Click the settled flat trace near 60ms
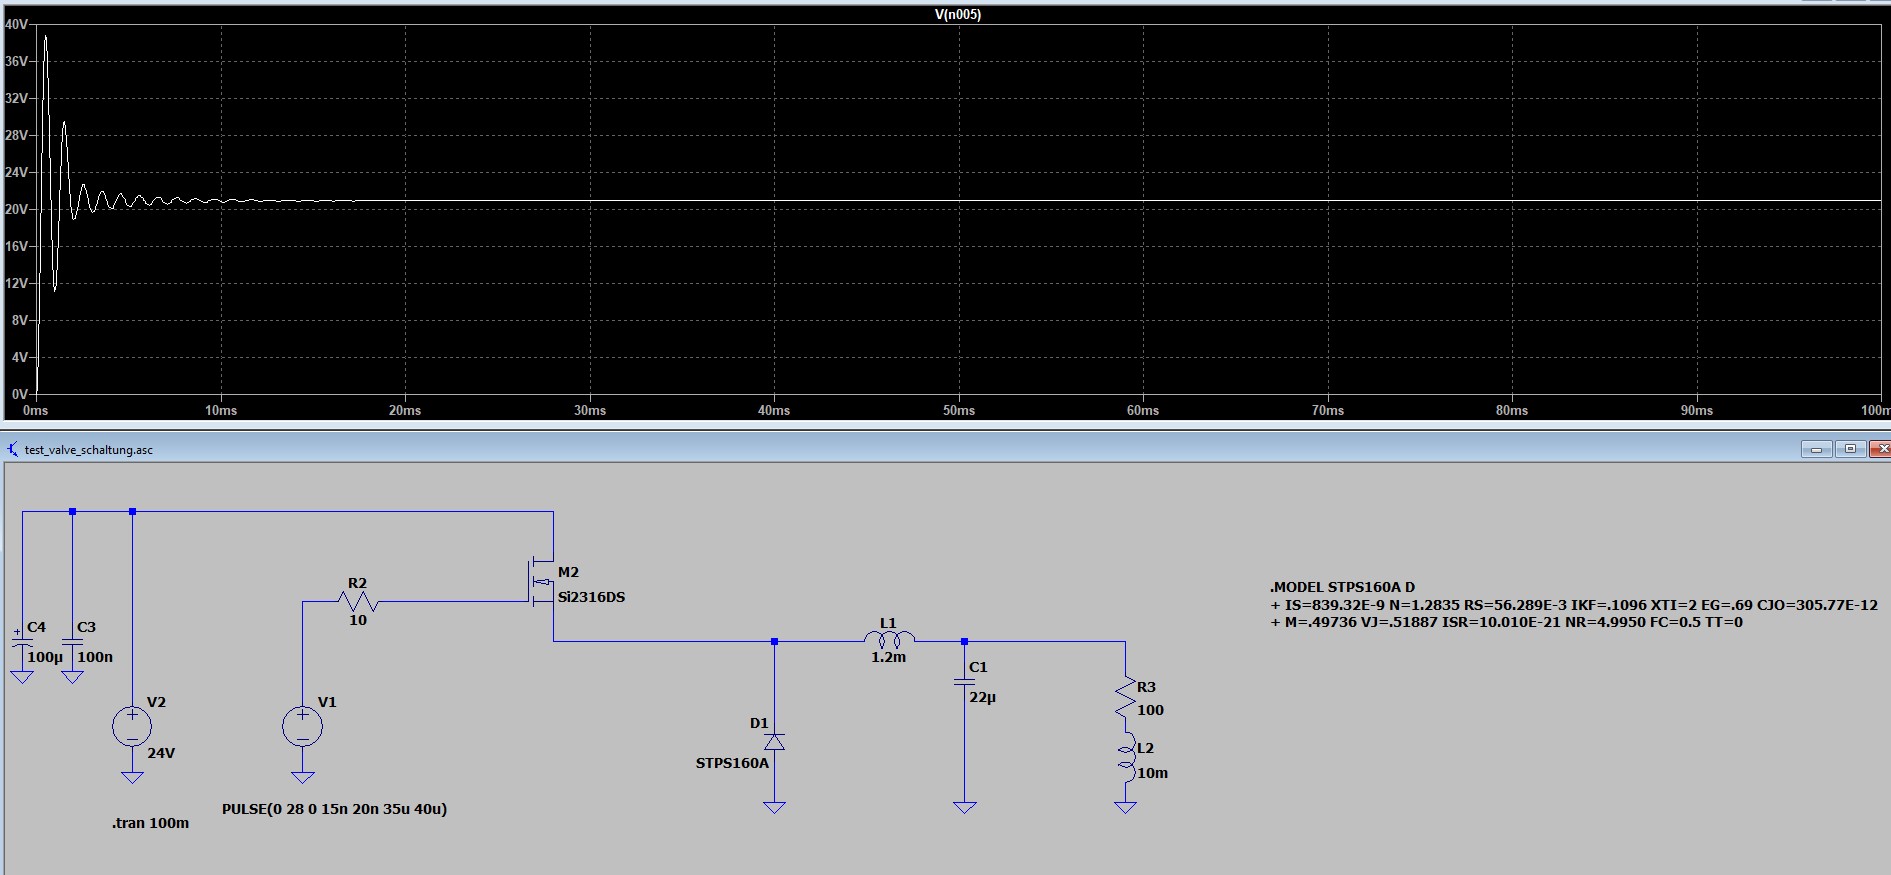Image resolution: width=1891 pixels, height=875 pixels. tap(1143, 201)
